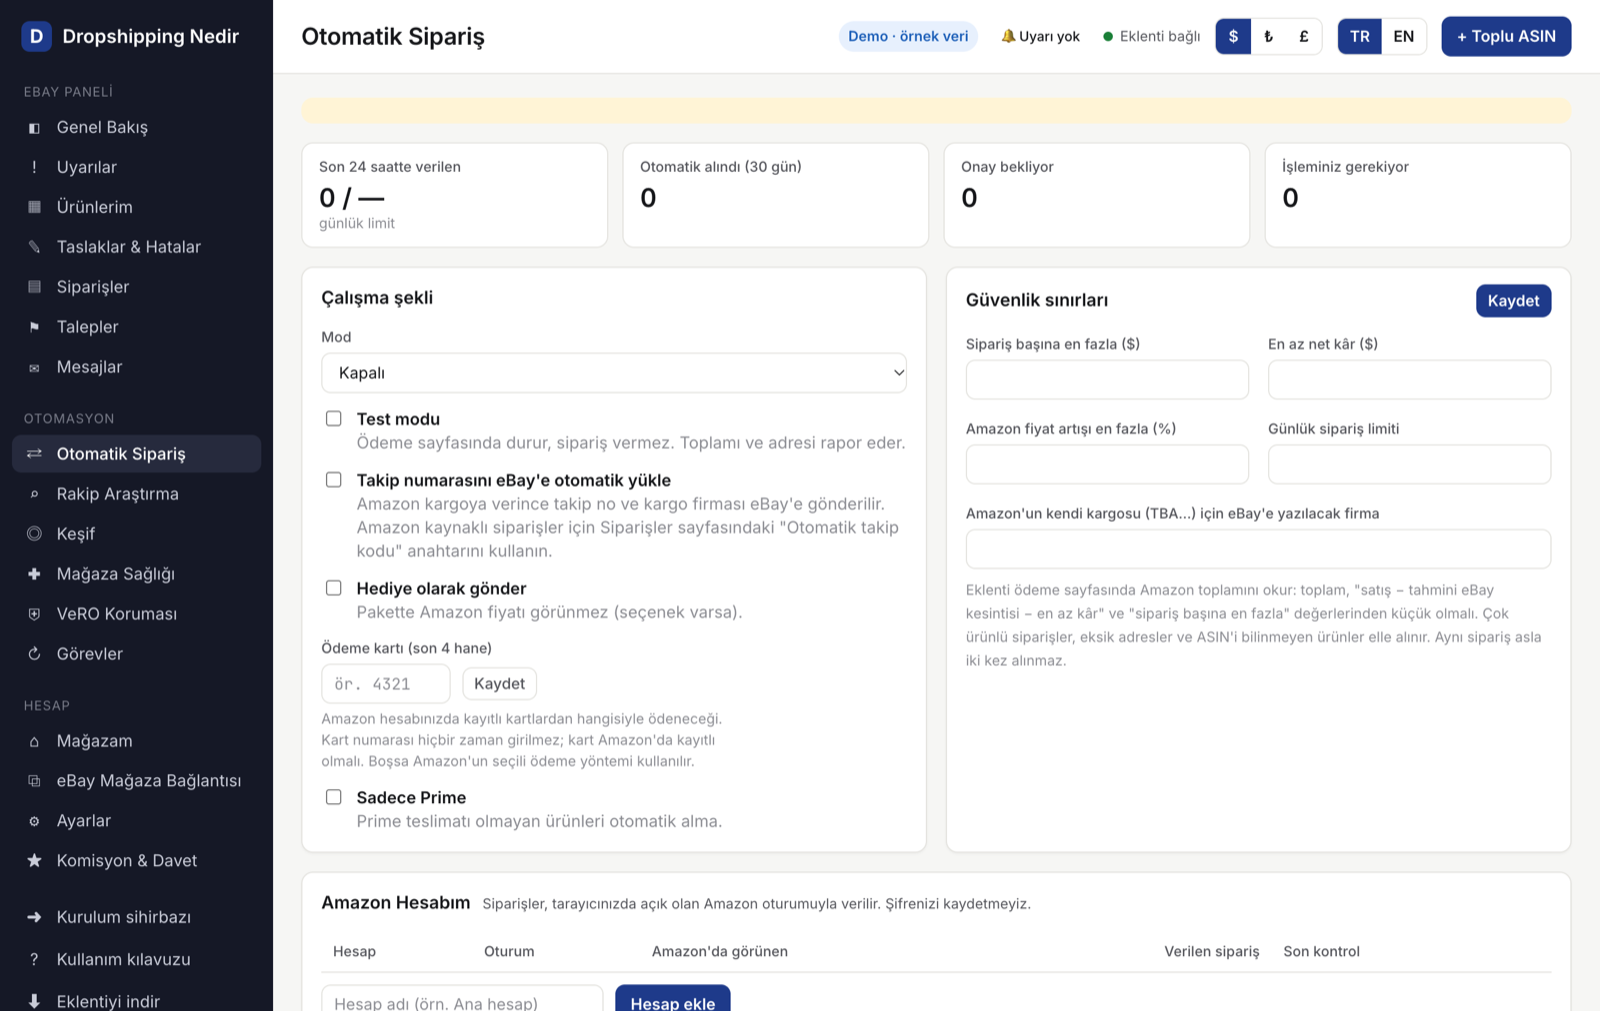This screenshot has height=1011, width=1600.
Task: Click the VeRO Koruması shield icon
Action: pyautogui.click(x=34, y=614)
